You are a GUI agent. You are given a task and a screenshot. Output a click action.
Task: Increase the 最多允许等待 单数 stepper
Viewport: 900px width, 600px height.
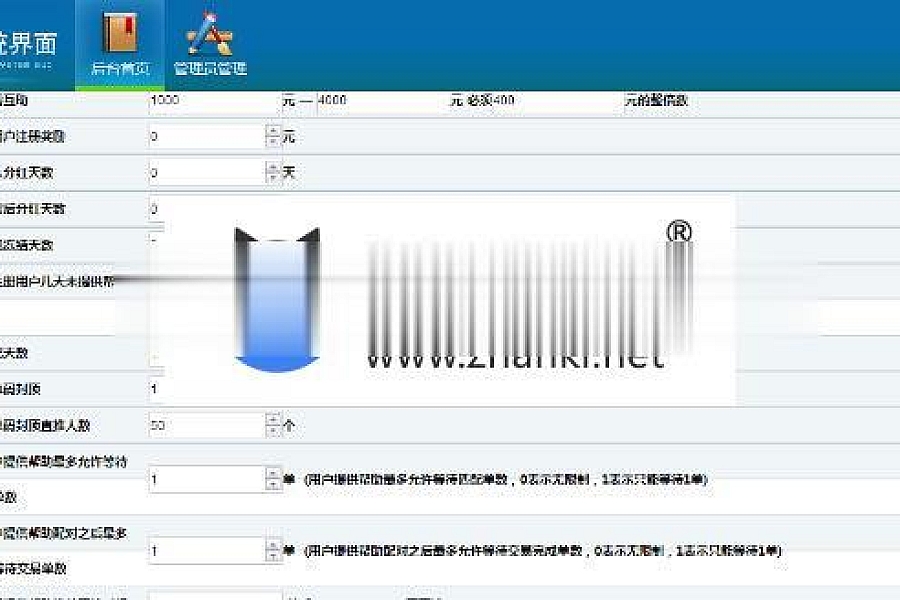point(273,473)
